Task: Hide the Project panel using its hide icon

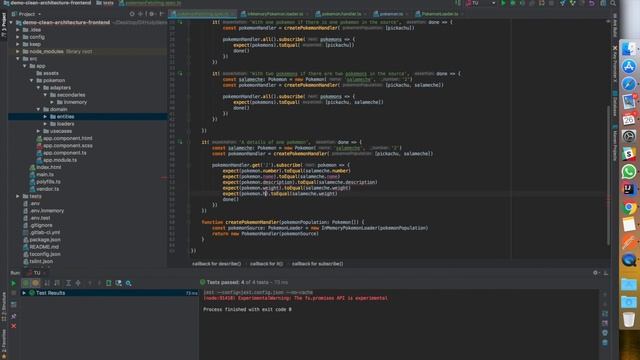Action: point(161,14)
